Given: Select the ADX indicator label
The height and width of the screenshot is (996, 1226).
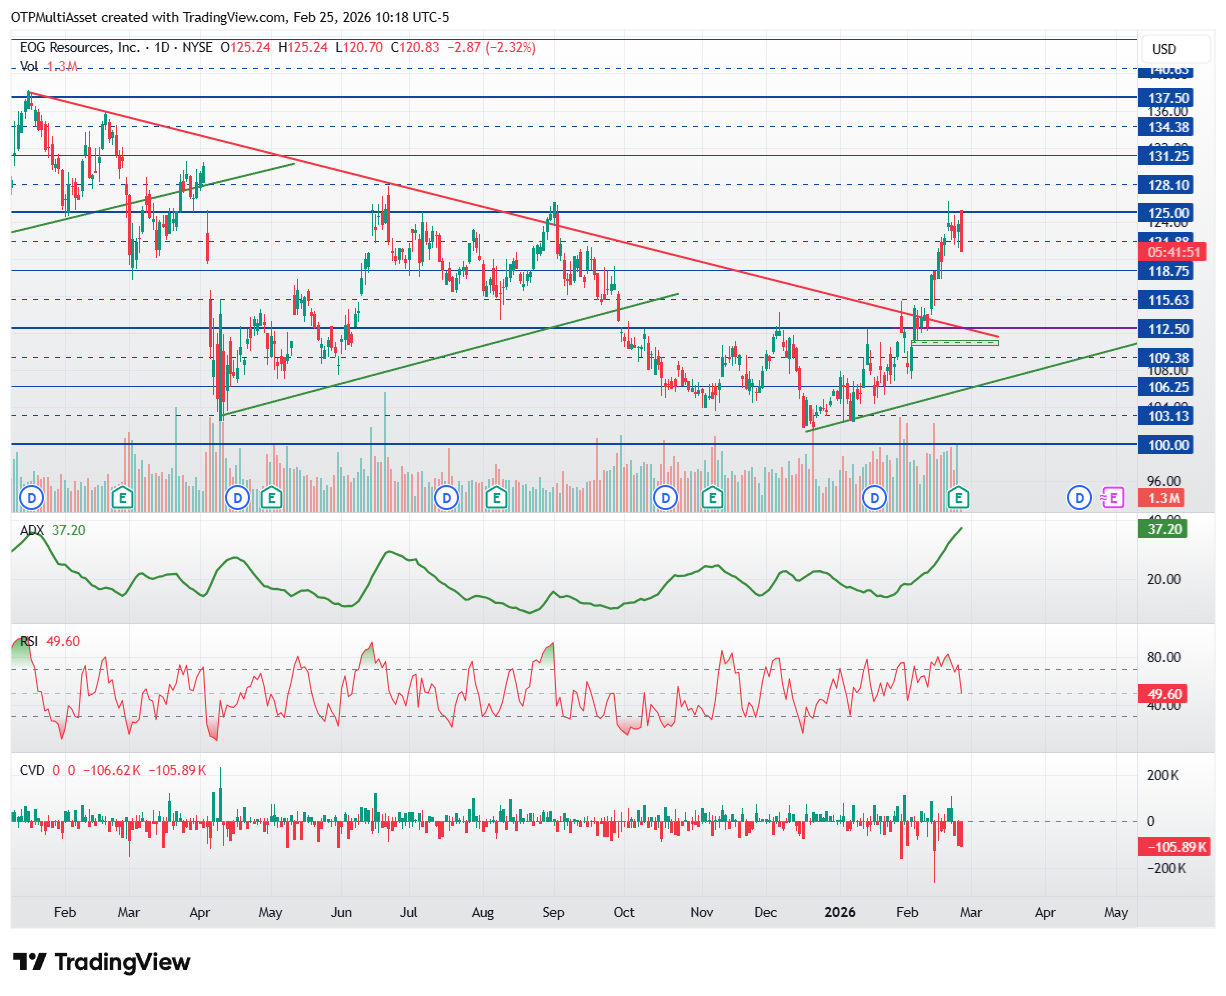Looking at the screenshot, I should click(x=32, y=531).
